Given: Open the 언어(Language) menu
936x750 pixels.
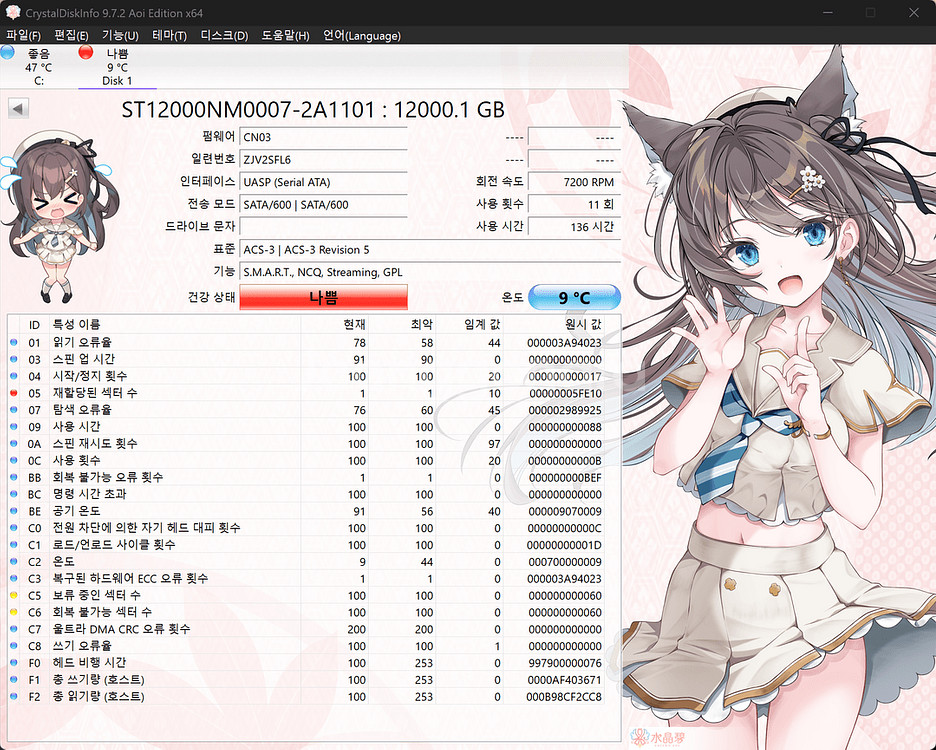Looking at the screenshot, I should [361, 36].
